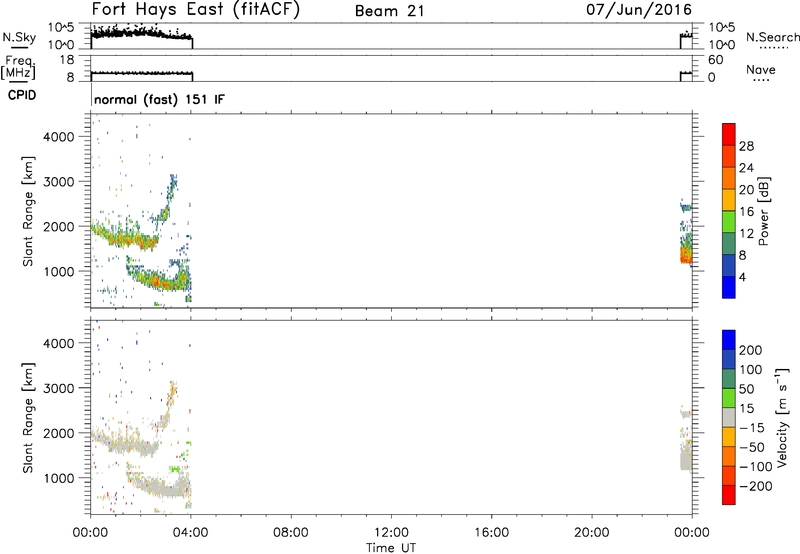This screenshot has height=554, width=800.
Task: Click the '18' frequency axis tick
Action: (x=66, y=60)
